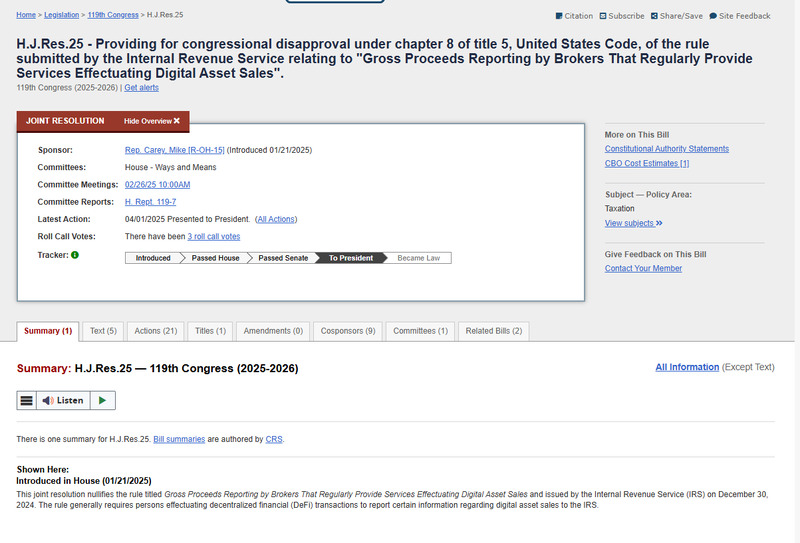Open the Actions (21) tab
The image size is (800, 543).
tap(155, 331)
